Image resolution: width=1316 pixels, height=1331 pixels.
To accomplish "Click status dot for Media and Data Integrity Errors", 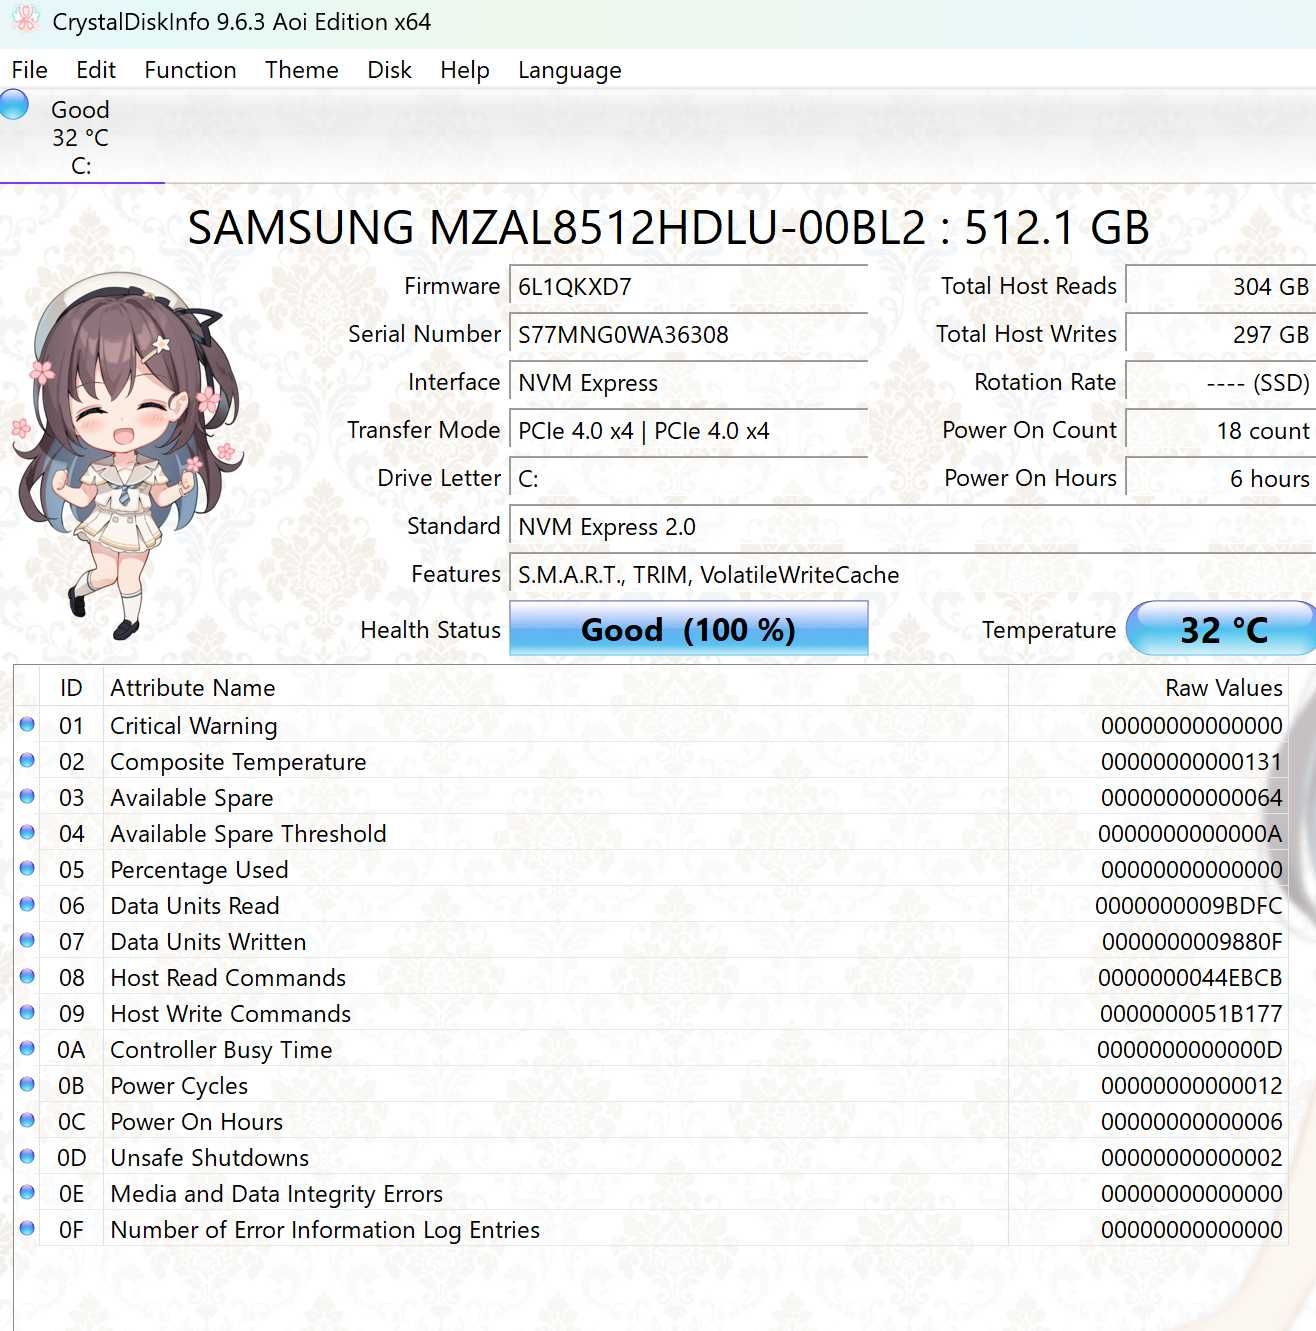I will click(27, 1193).
